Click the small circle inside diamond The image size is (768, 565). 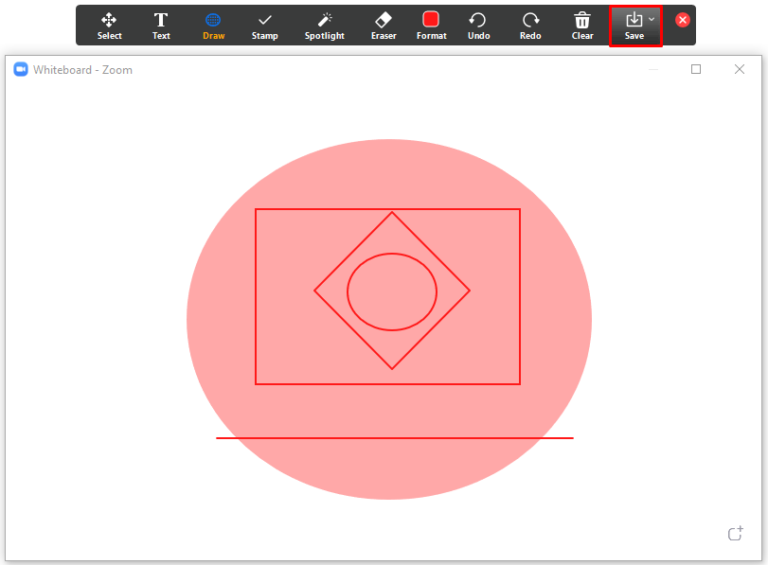(x=392, y=292)
